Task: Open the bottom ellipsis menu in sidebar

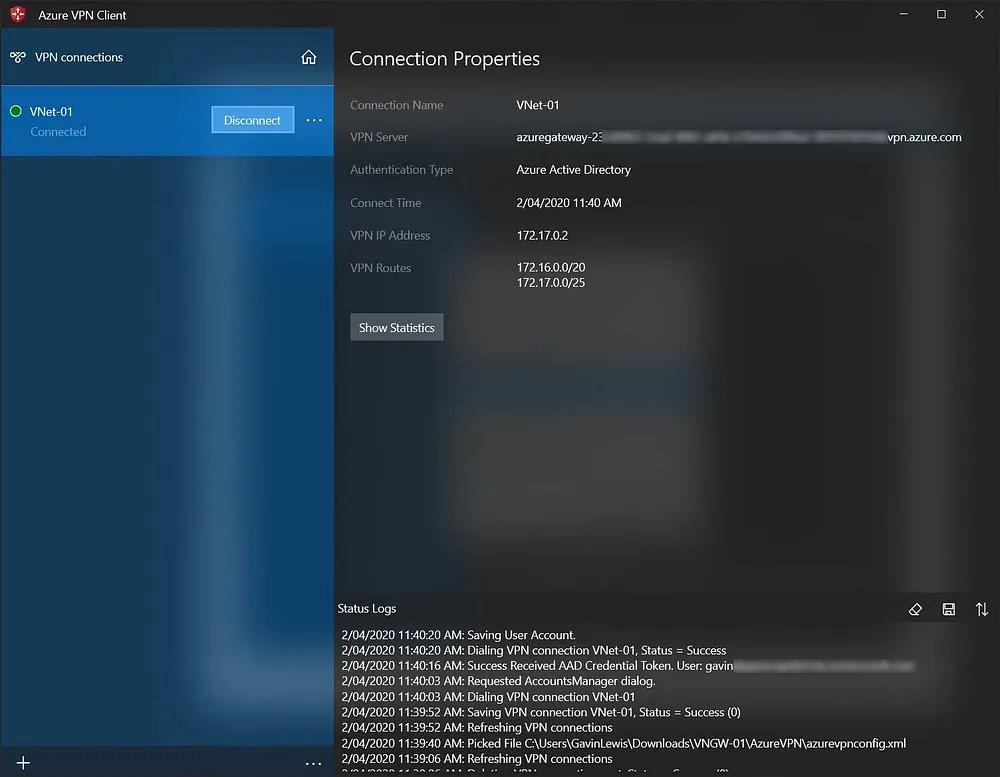Action: coord(313,763)
